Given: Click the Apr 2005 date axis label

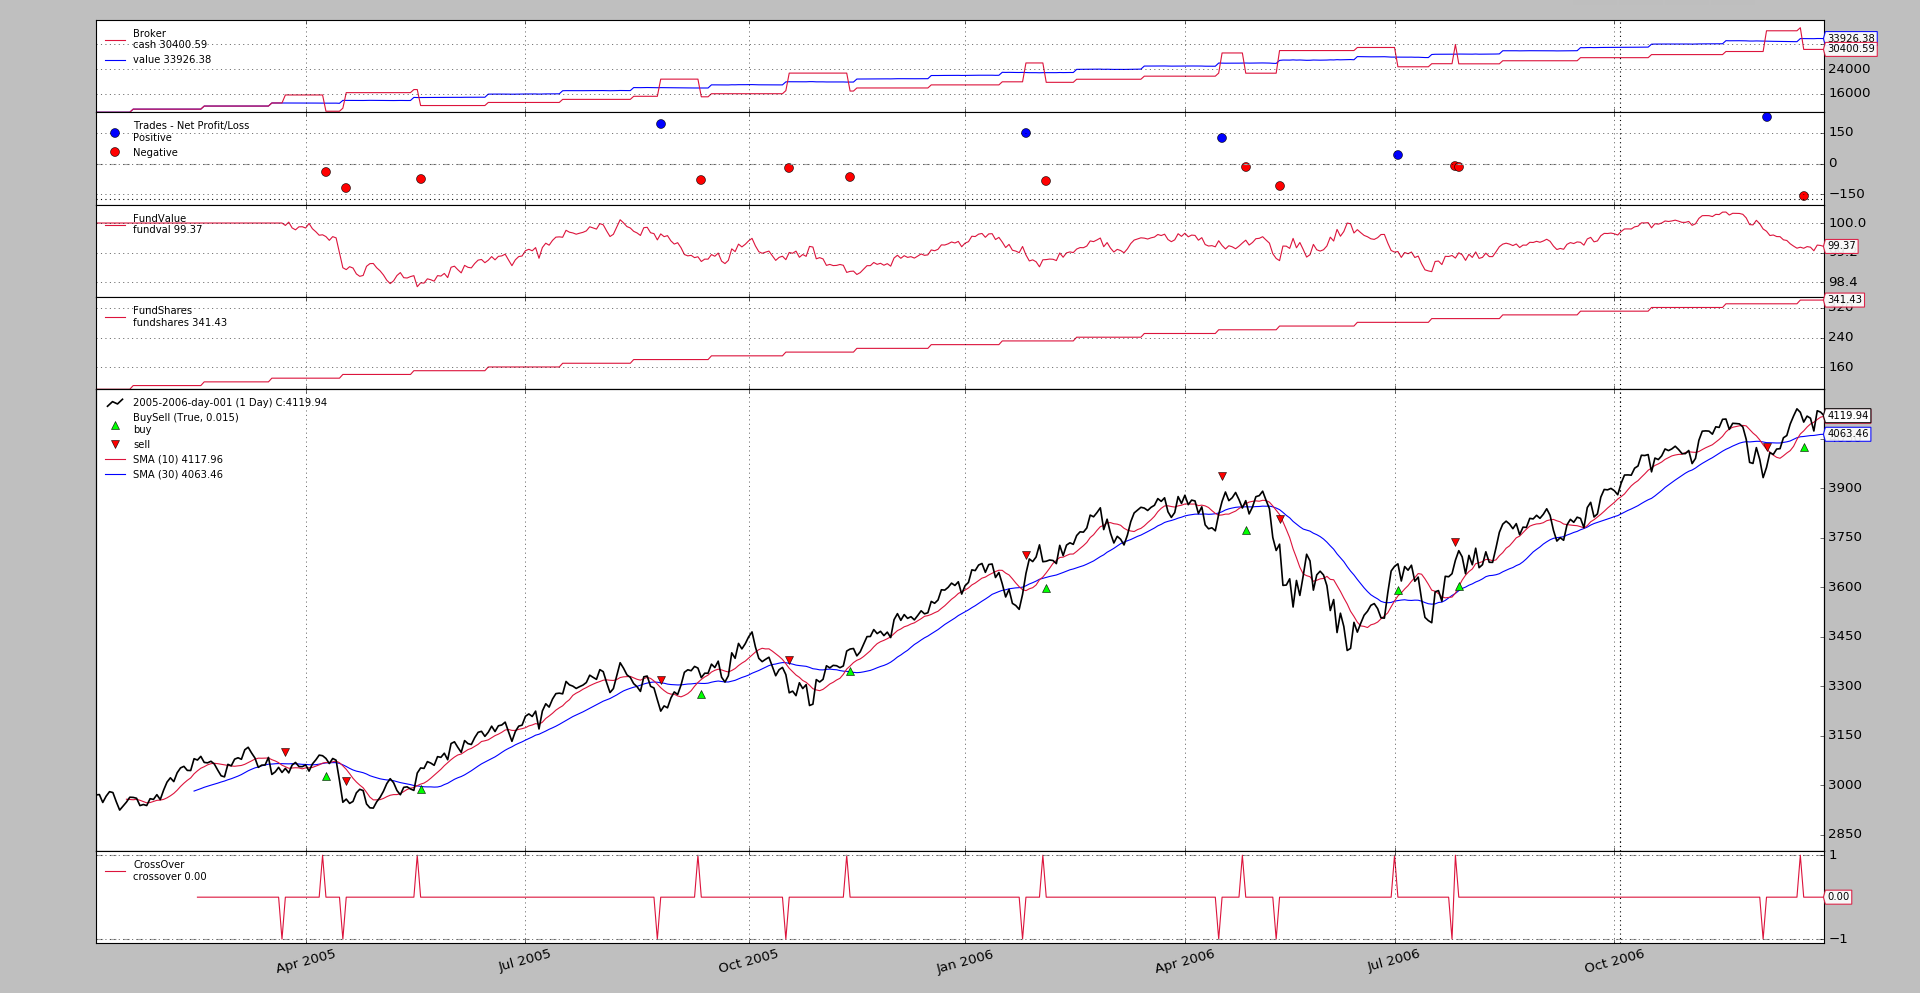Looking at the screenshot, I should [306, 962].
